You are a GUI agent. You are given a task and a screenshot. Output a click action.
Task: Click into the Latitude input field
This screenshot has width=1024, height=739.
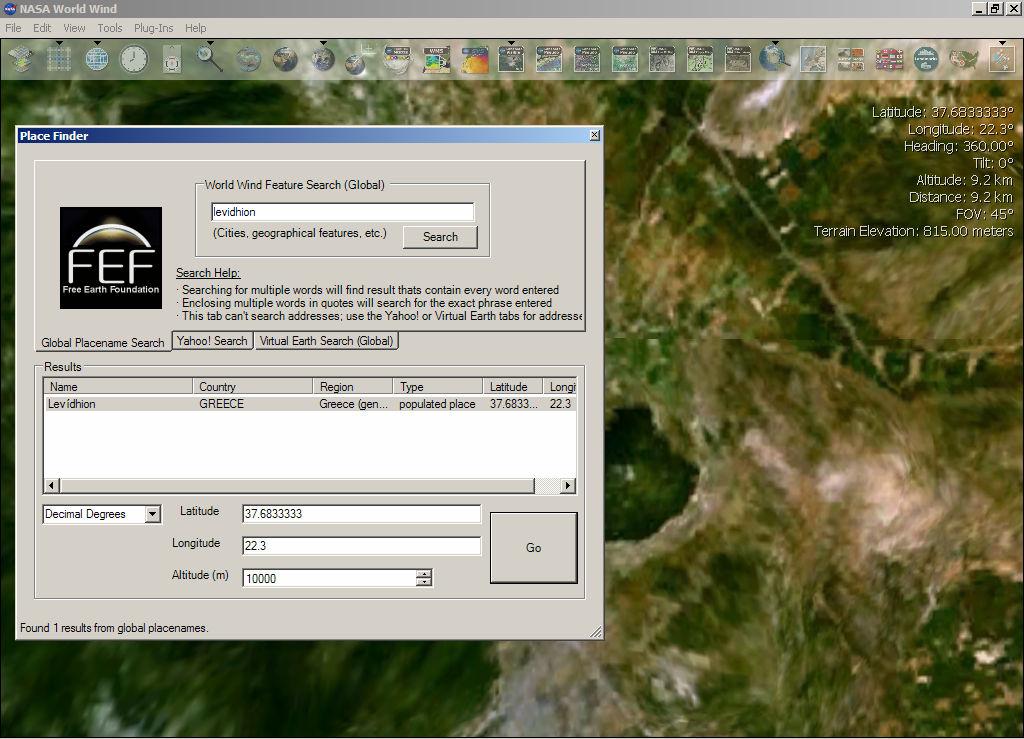pyautogui.click(x=361, y=514)
